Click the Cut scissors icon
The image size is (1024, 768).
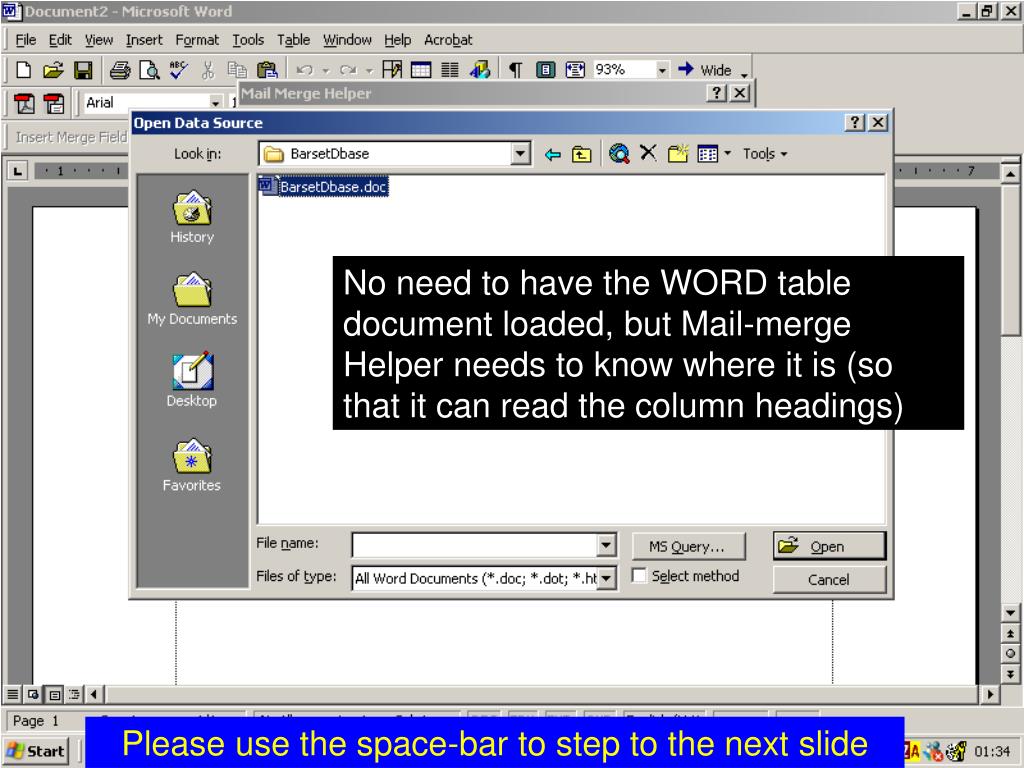click(208, 70)
